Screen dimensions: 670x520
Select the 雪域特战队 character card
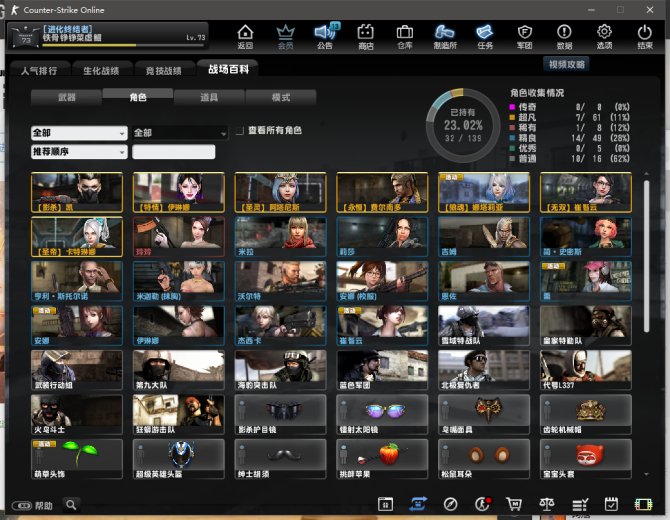(484, 326)
